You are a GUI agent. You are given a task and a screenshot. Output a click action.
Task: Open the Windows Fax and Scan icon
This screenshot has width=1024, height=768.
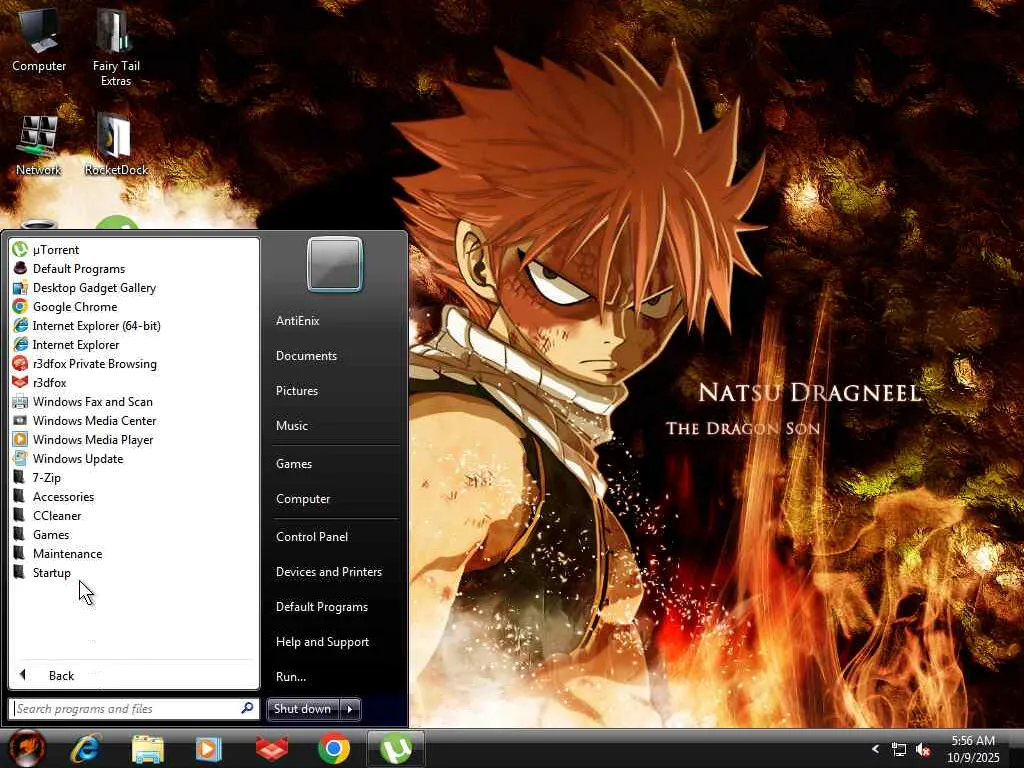click(x=20, y=401)
